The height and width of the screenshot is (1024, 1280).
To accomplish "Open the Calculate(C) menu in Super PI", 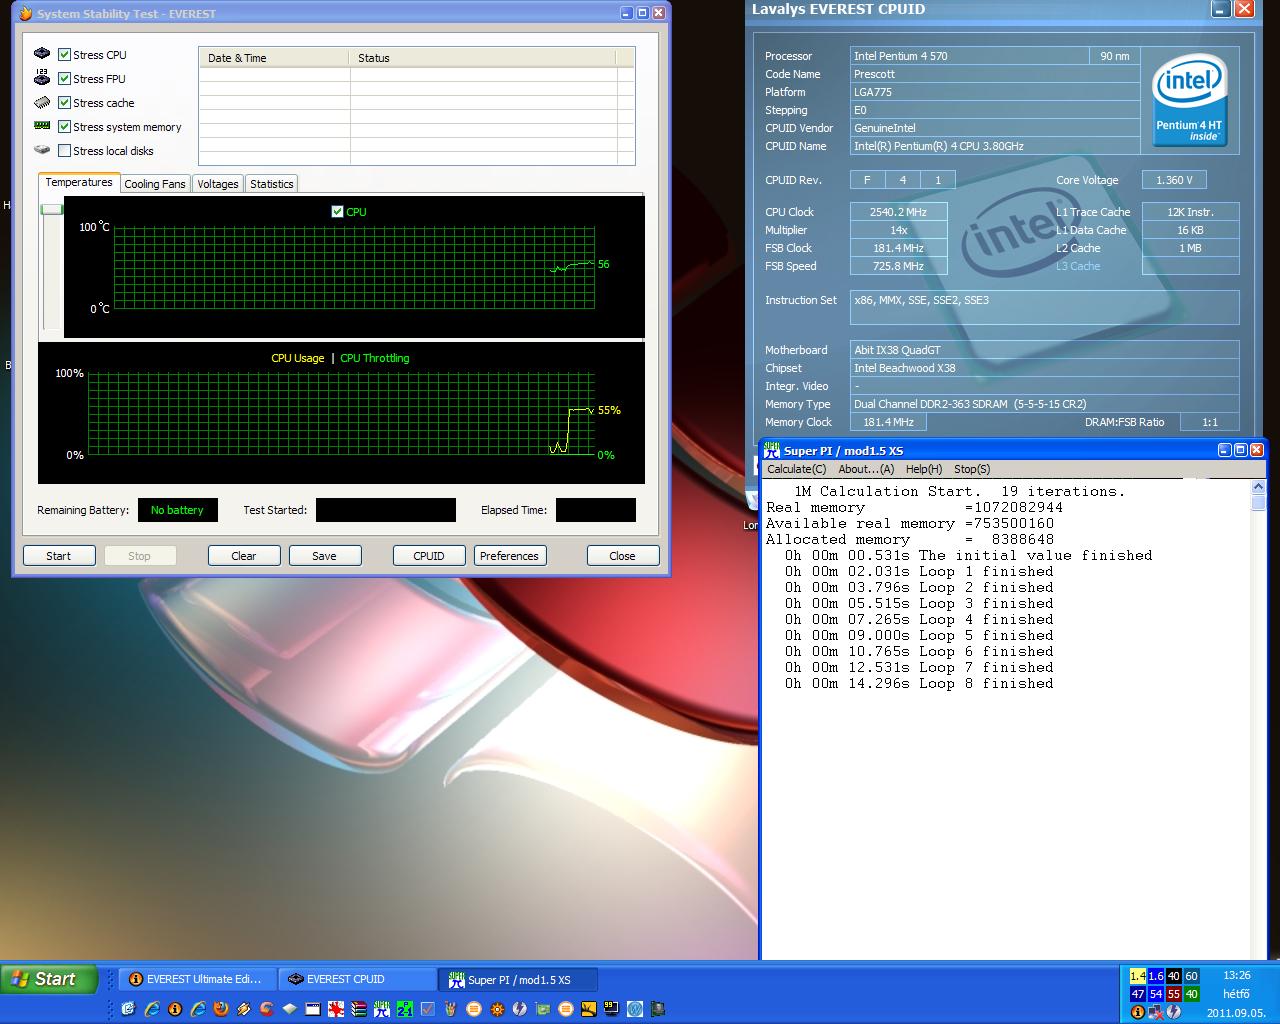I will click(x=796, y=469).
